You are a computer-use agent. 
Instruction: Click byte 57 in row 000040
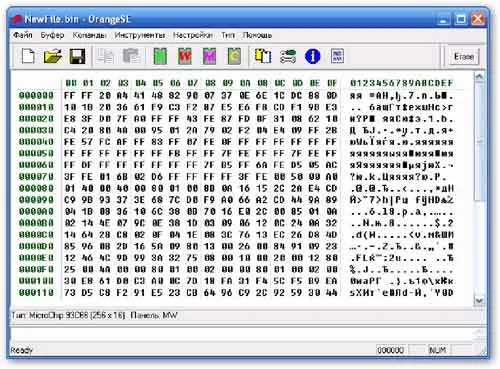[87, 142]
